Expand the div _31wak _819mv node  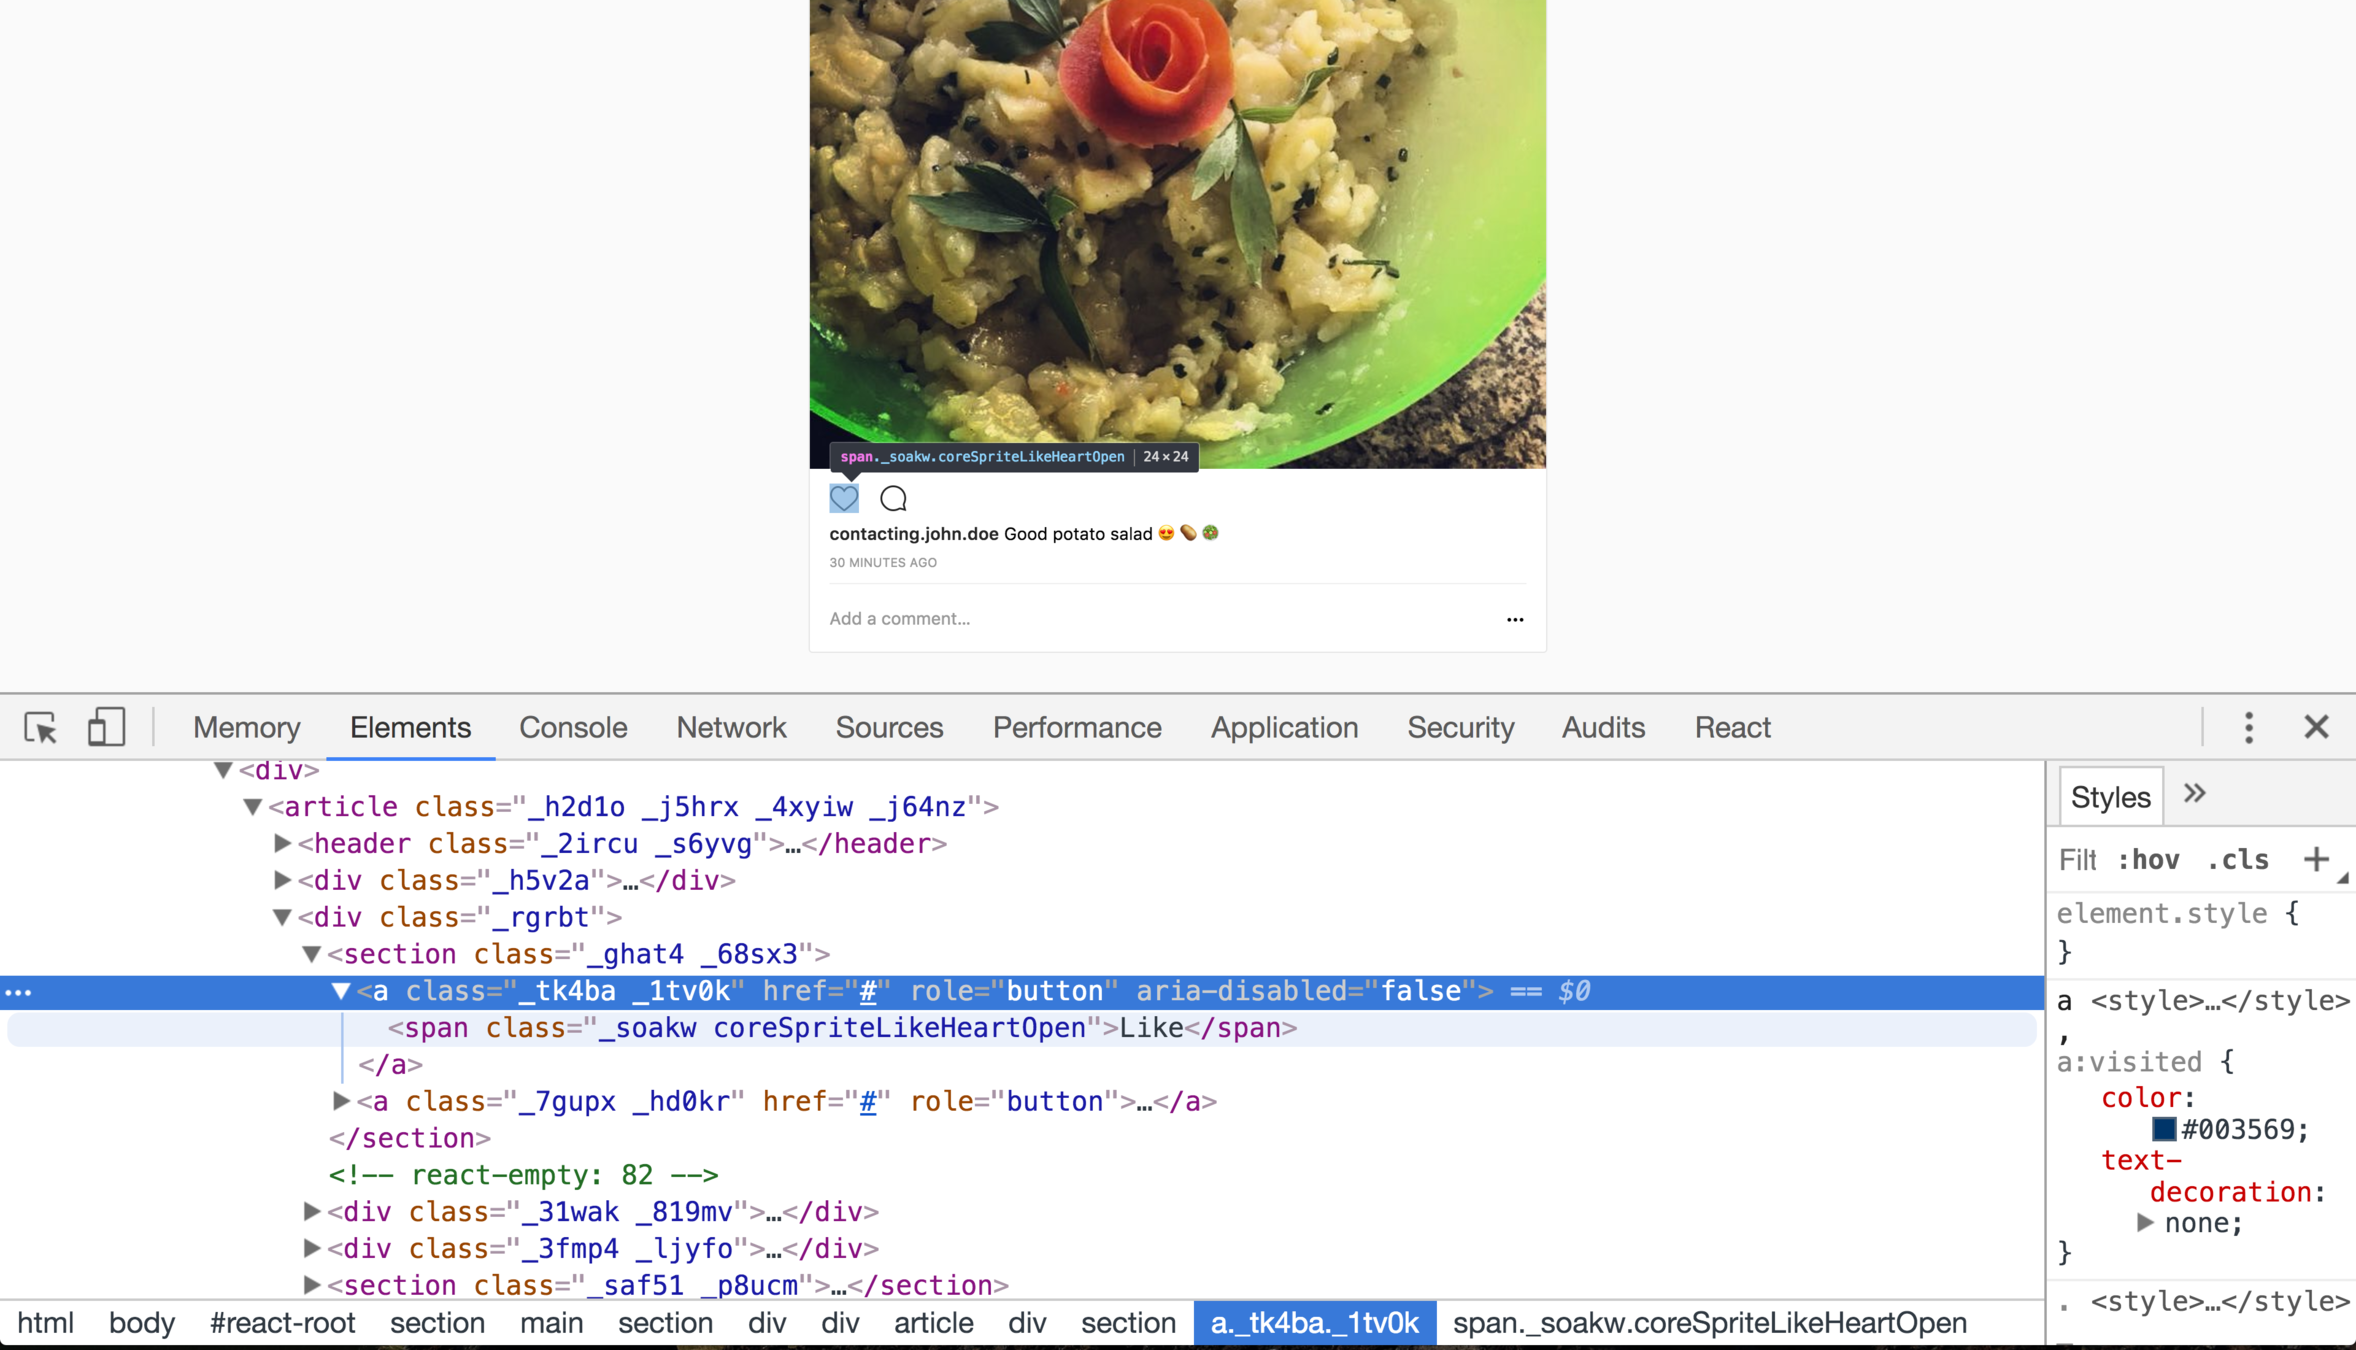(312, 1211)
